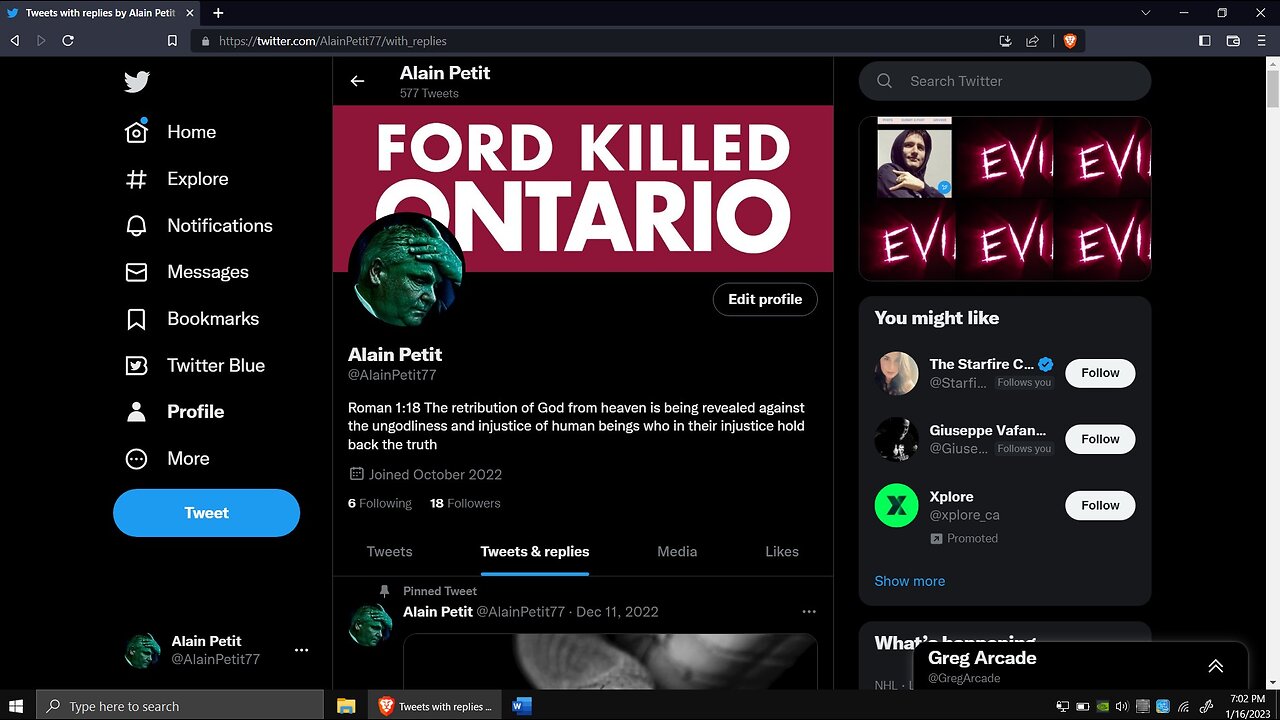Image resolution: width=1280 pixels, height=720 pixels.
Task: Click the blue Tweet button
Action: pos(206,513)
